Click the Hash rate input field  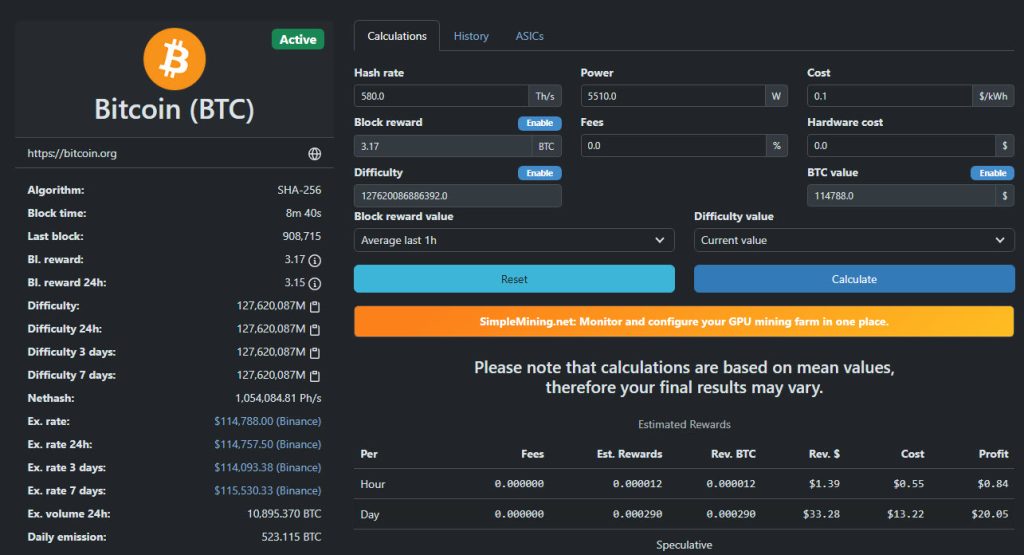[x=441, y=96]
